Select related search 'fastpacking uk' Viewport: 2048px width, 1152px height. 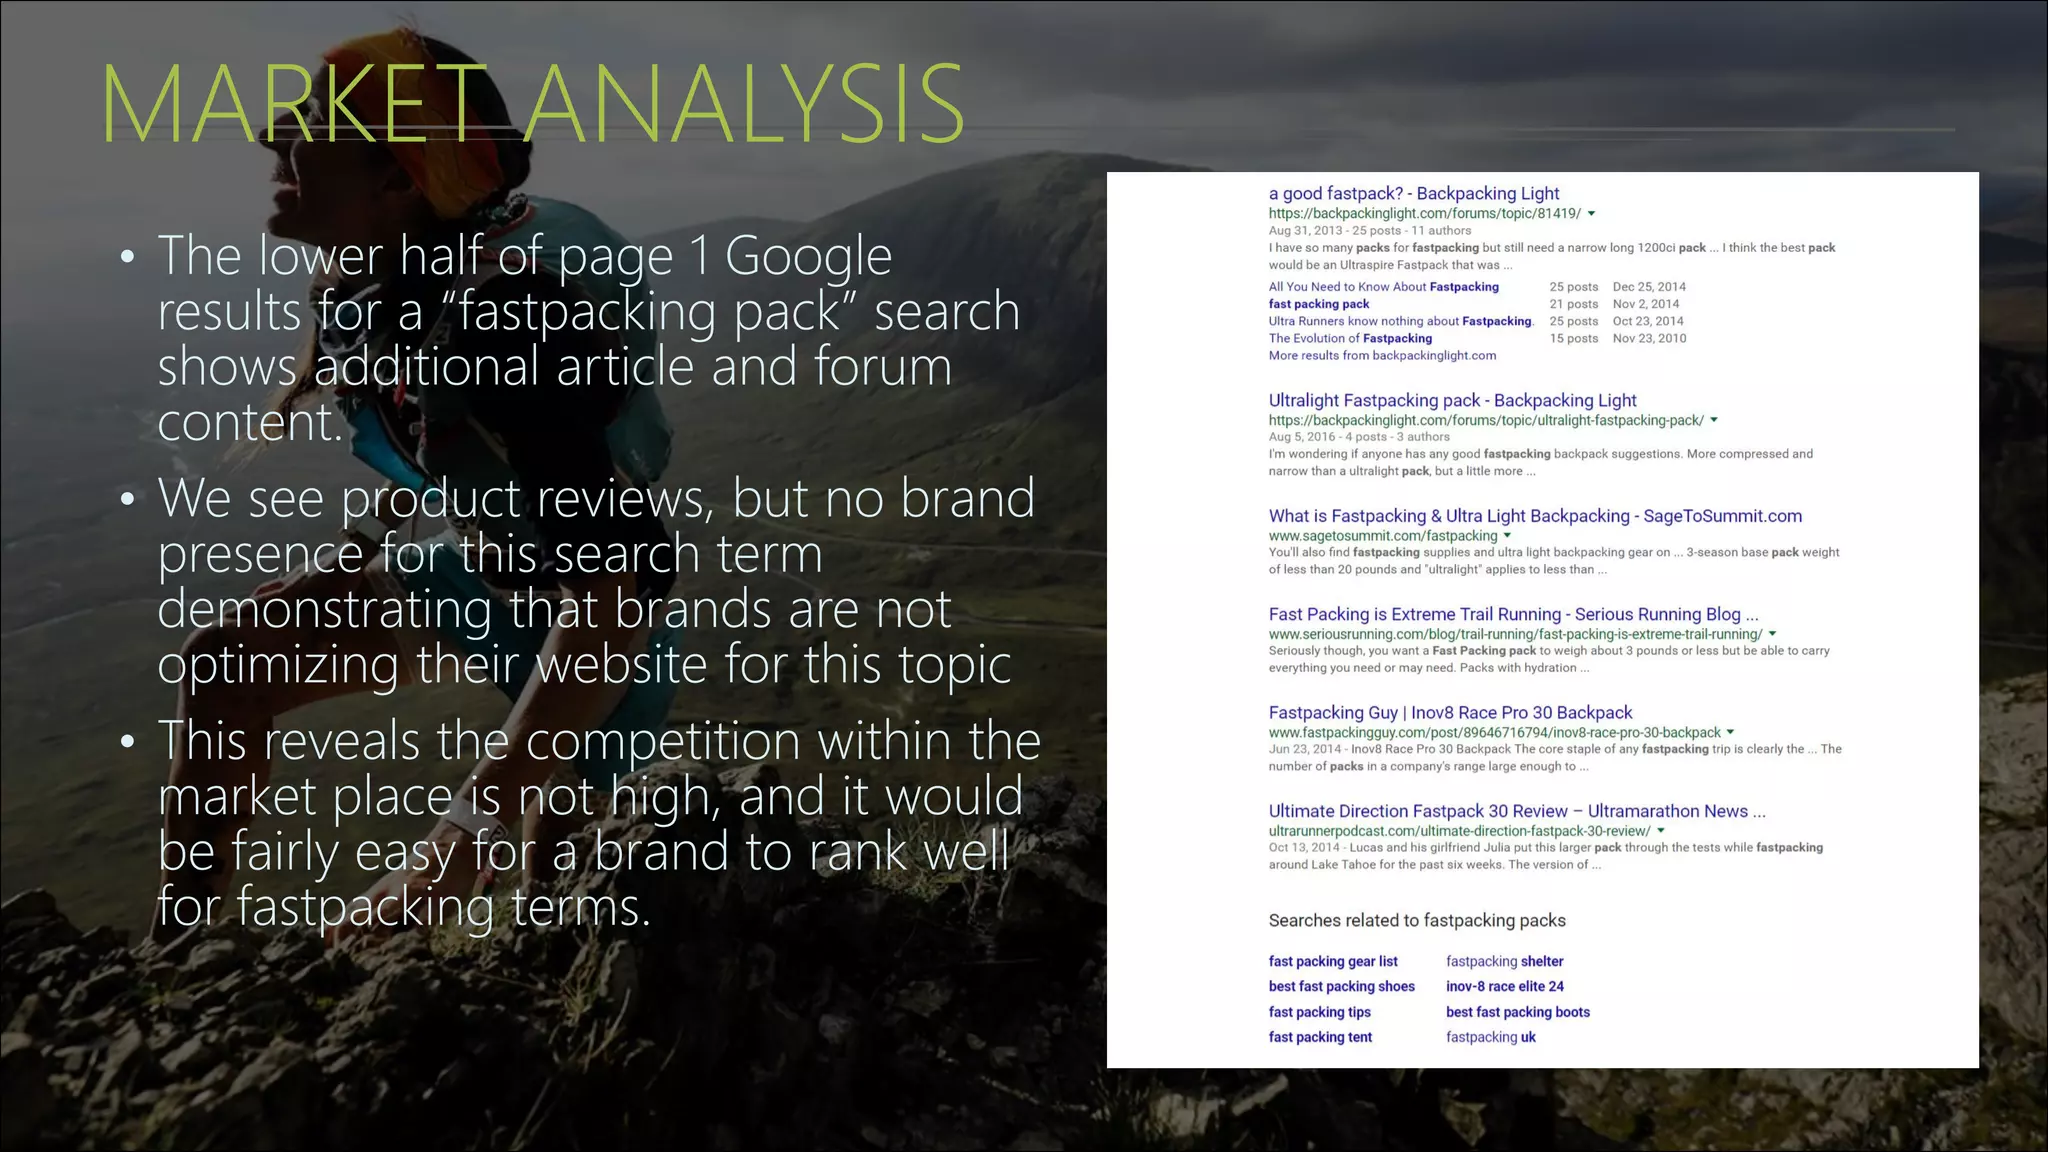(x=1490, y=1038)
